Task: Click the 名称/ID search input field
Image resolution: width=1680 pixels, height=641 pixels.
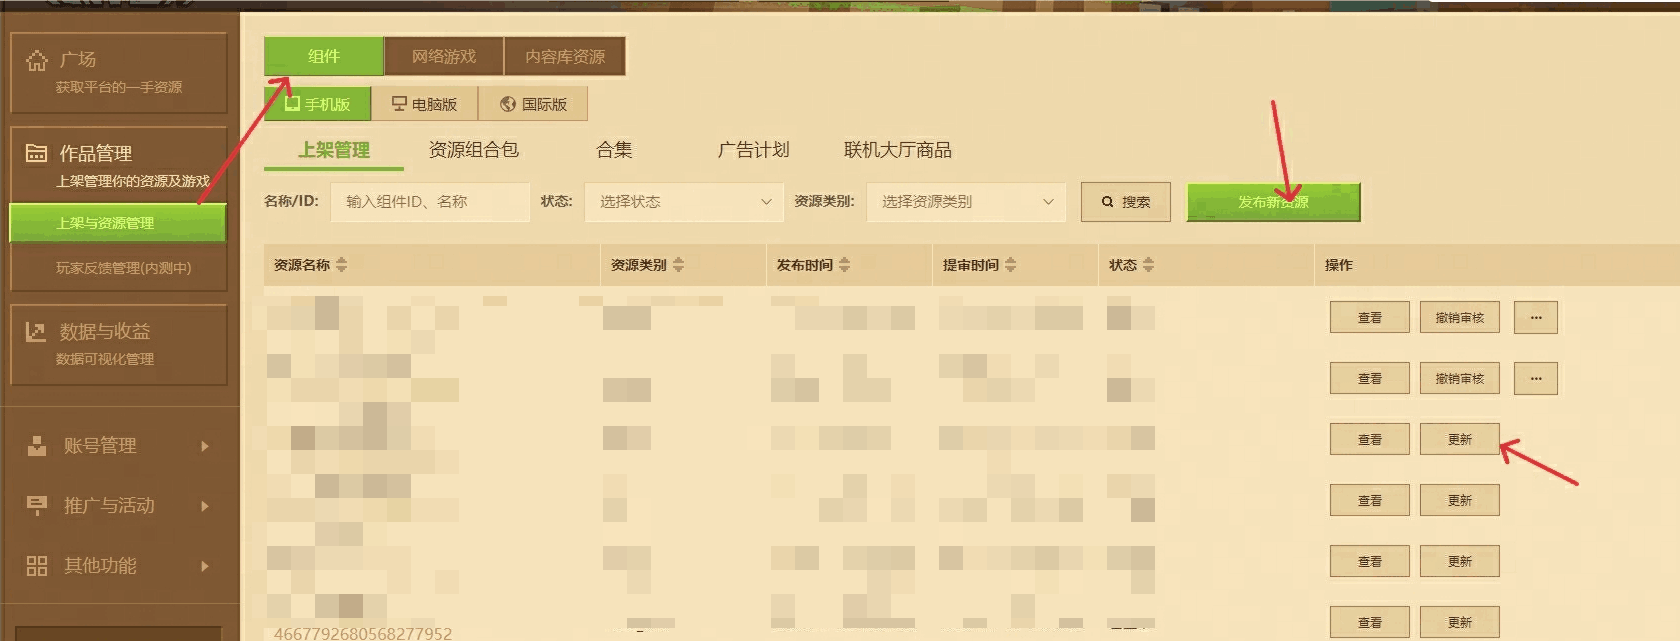Action: (x=430, y=202)
